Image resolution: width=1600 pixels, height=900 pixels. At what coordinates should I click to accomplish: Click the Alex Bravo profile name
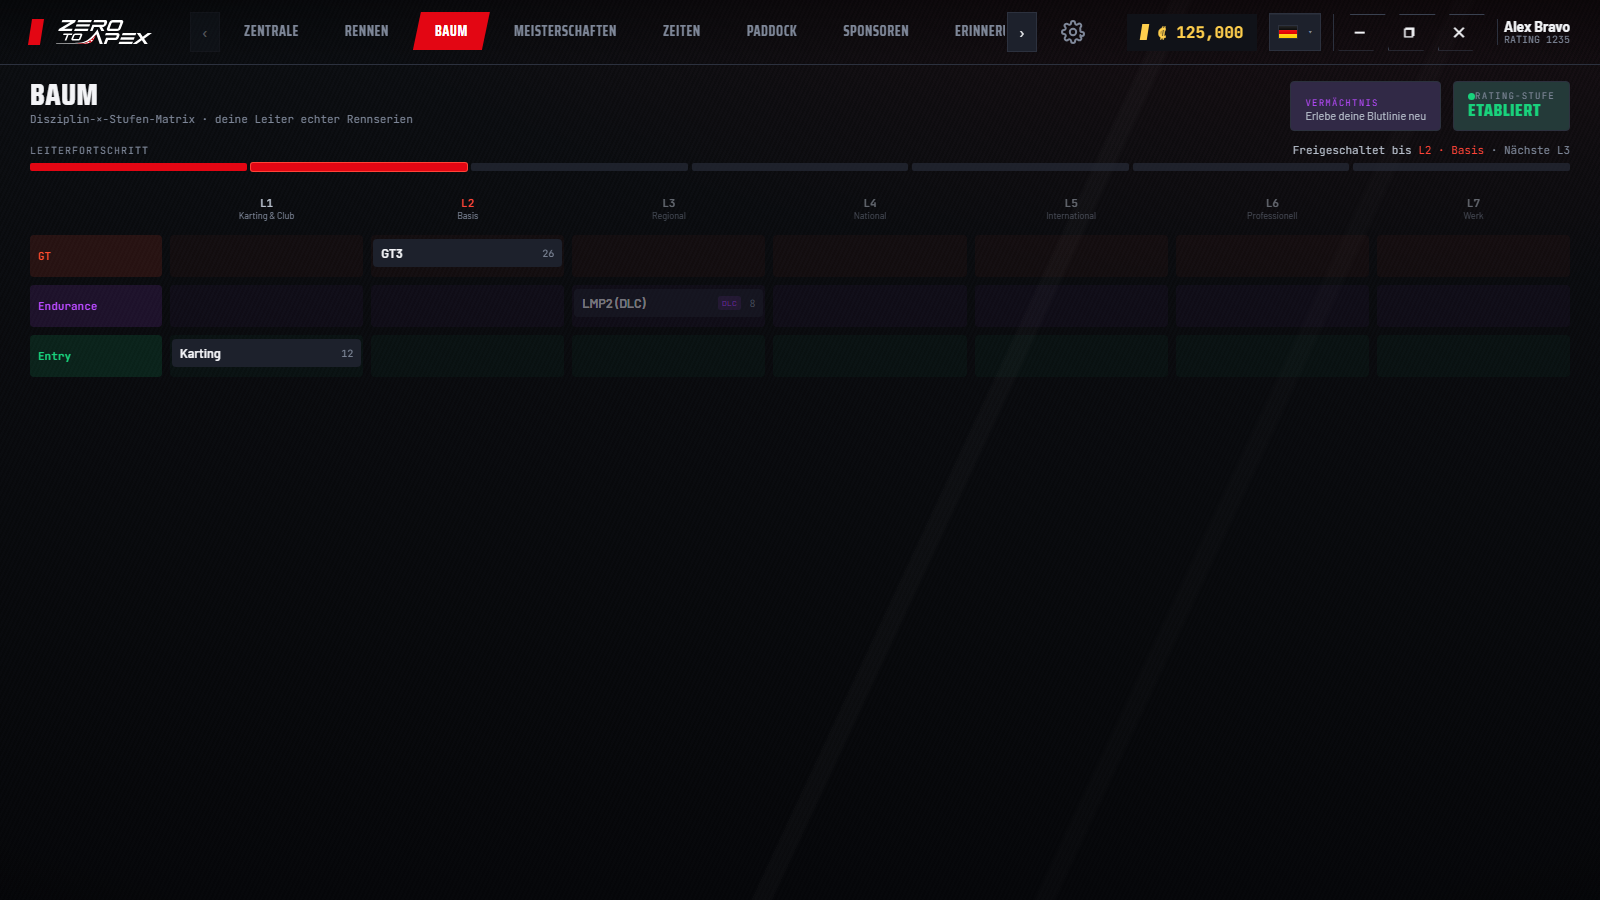(x=1536, y=27)
